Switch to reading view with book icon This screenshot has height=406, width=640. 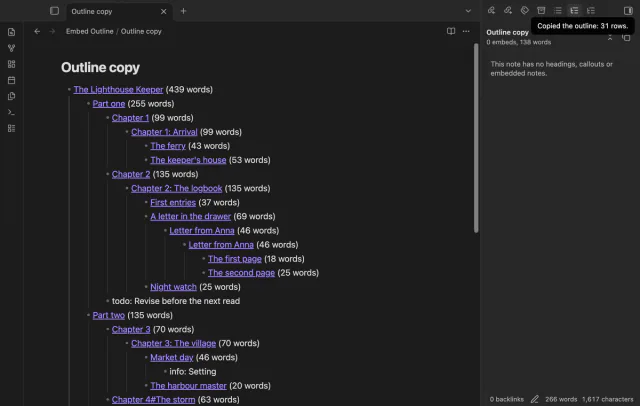point(451,31)
